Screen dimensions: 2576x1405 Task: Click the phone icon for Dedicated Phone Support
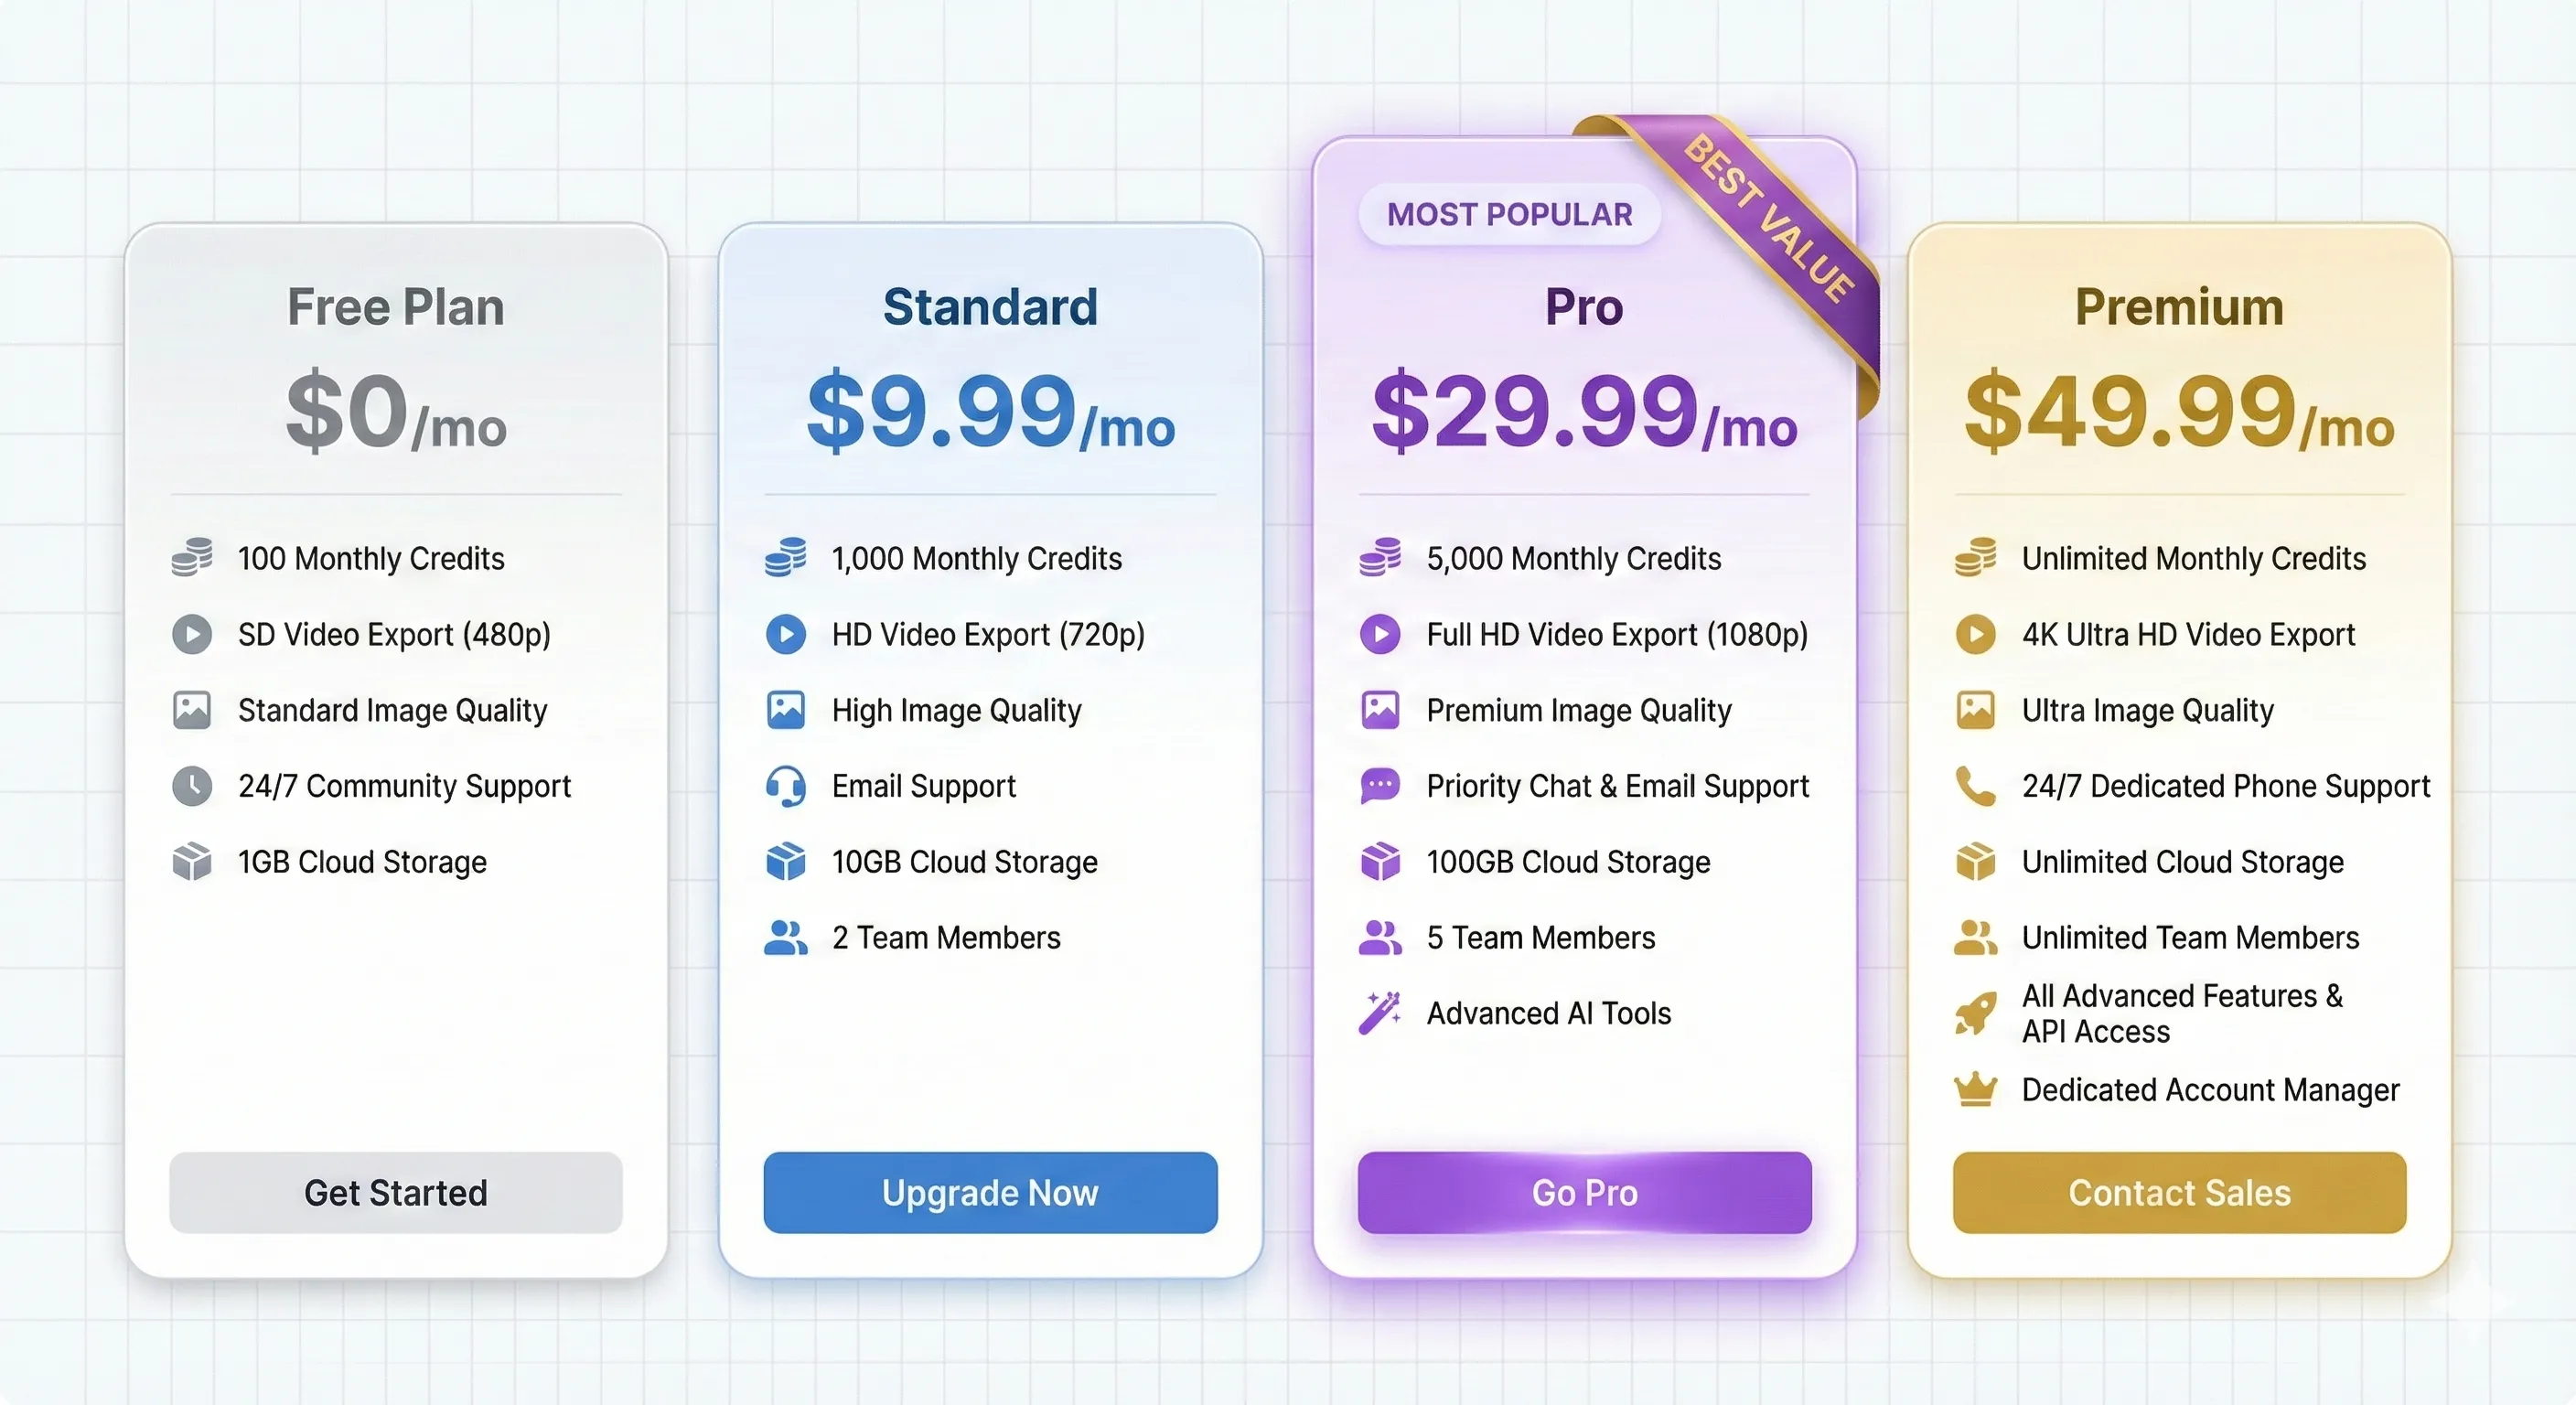tap(1974, 786)
